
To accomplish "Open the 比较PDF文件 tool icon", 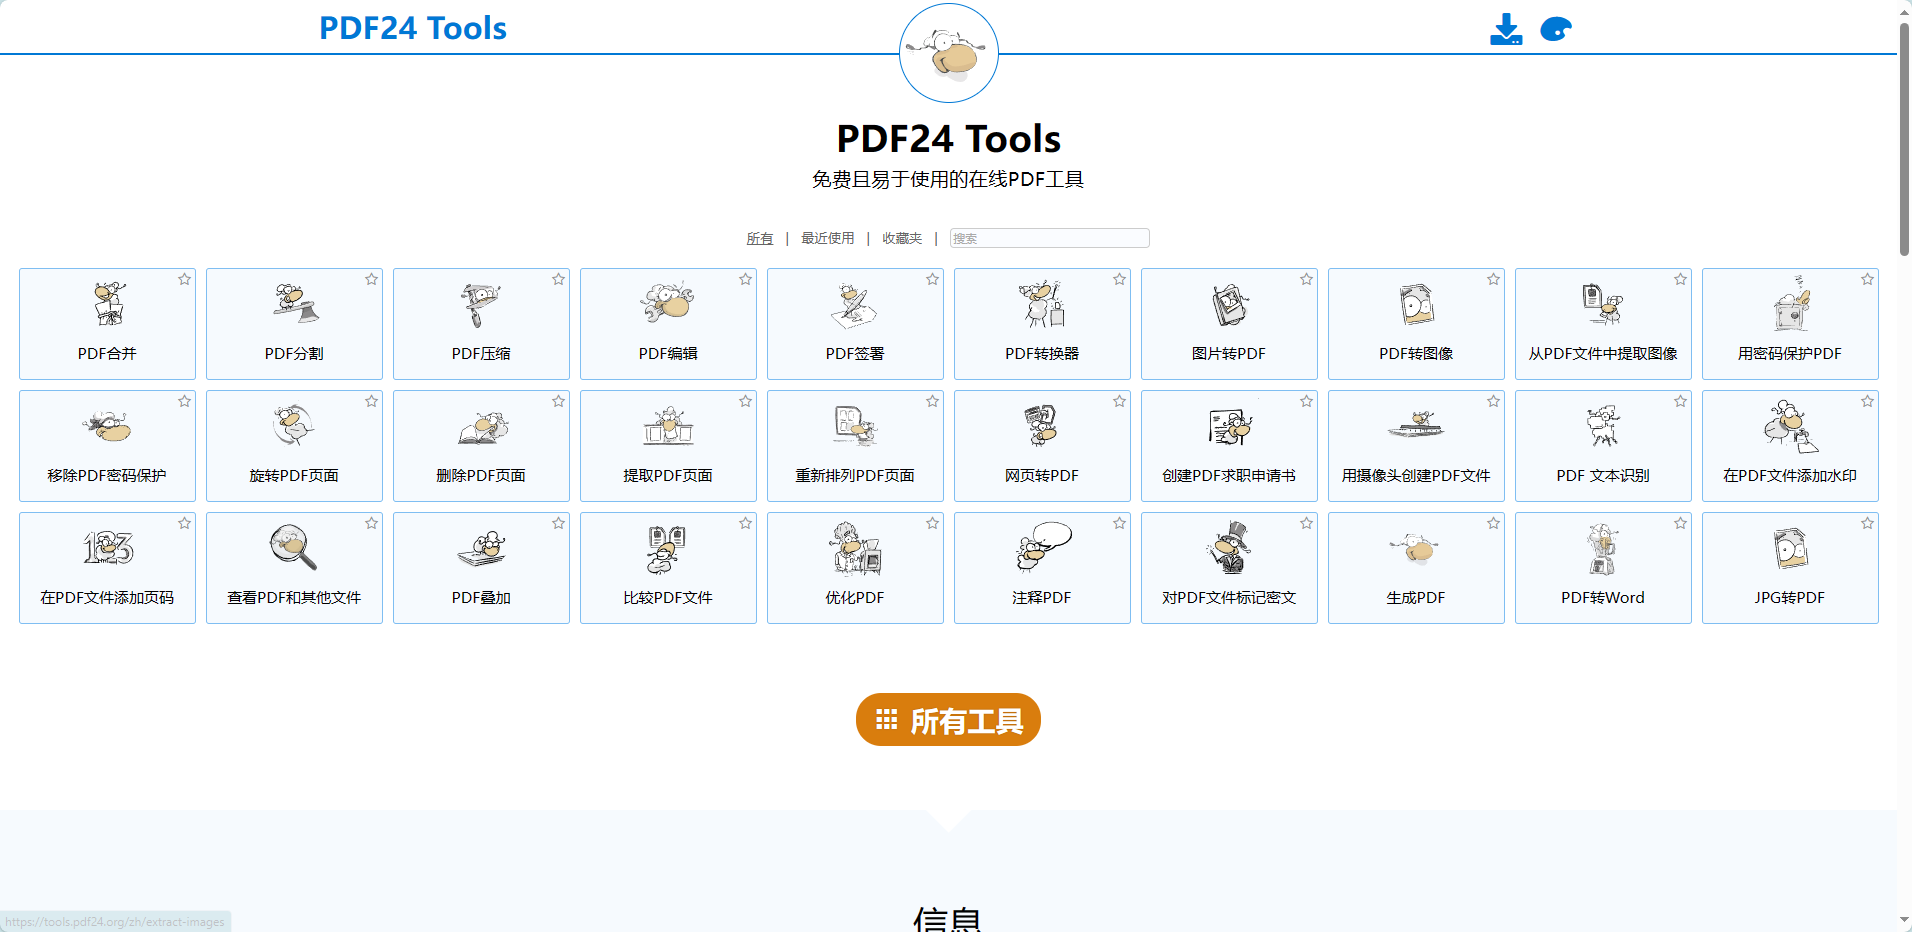I will (667, 549).
